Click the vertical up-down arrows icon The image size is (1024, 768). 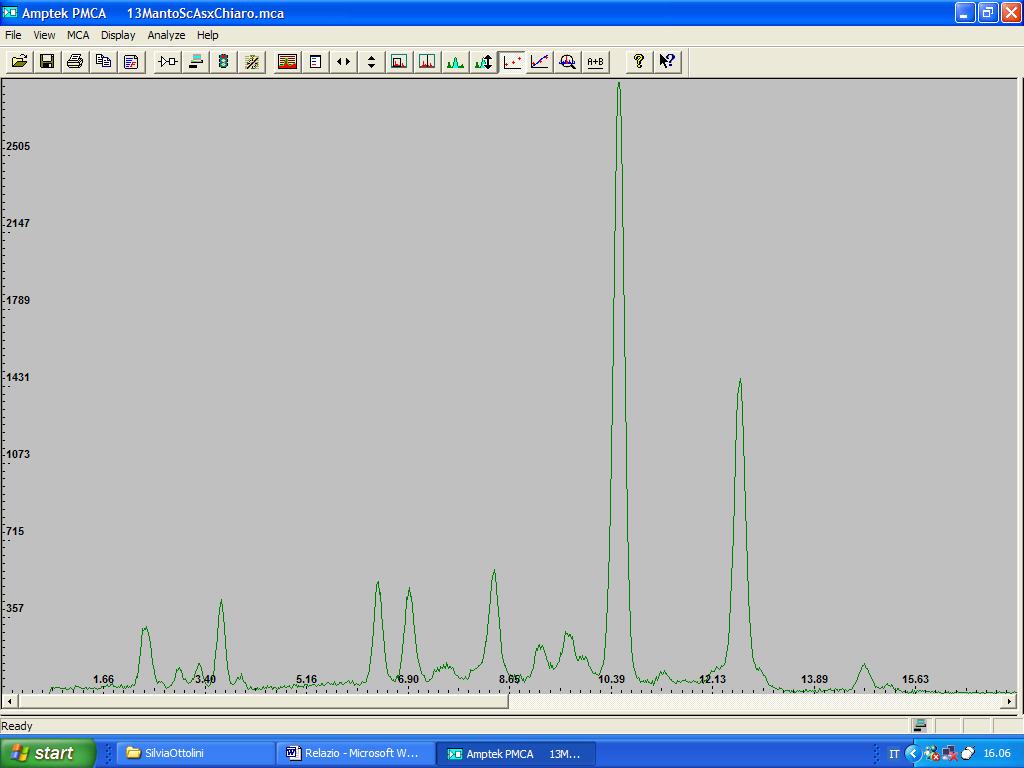click(372, 61)
